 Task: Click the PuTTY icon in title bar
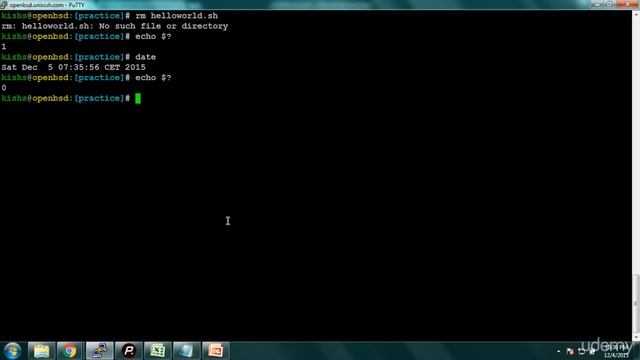click(4, 5)
